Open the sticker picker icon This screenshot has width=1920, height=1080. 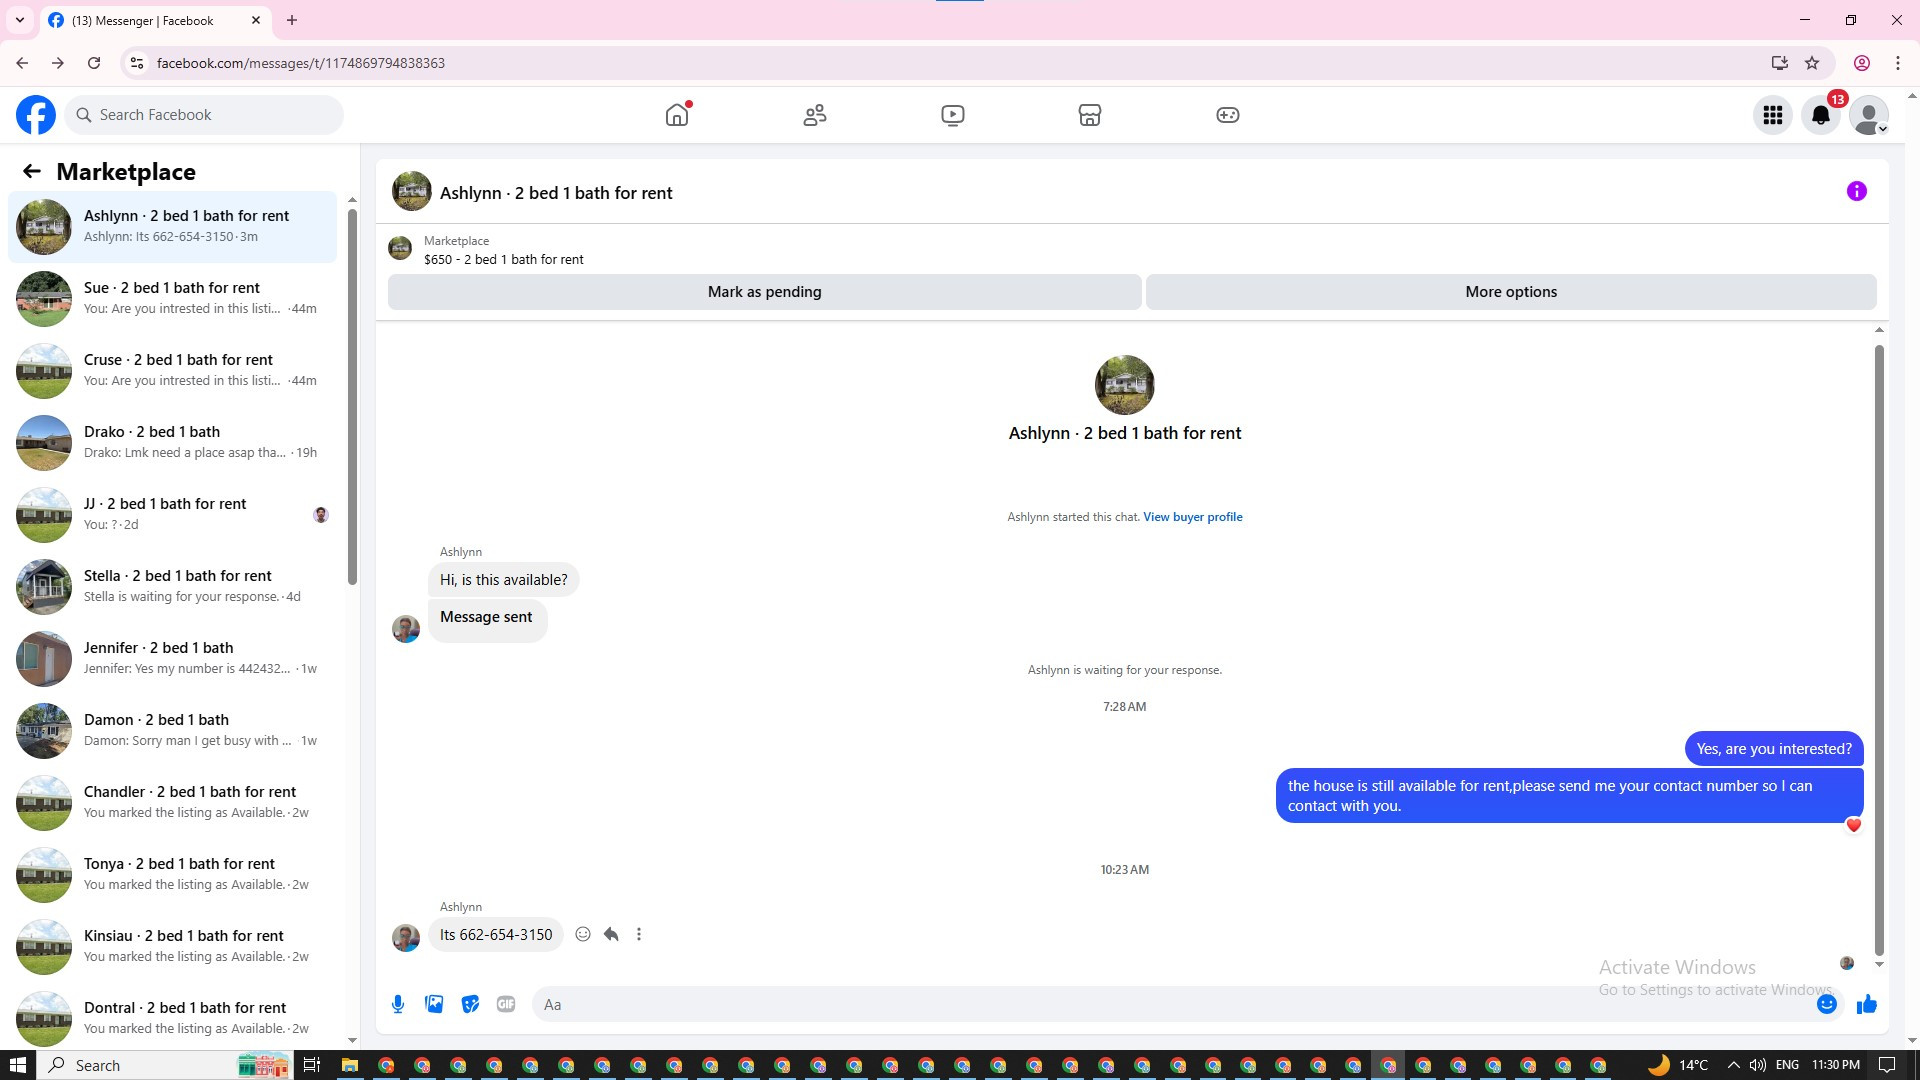point(470,1004)
